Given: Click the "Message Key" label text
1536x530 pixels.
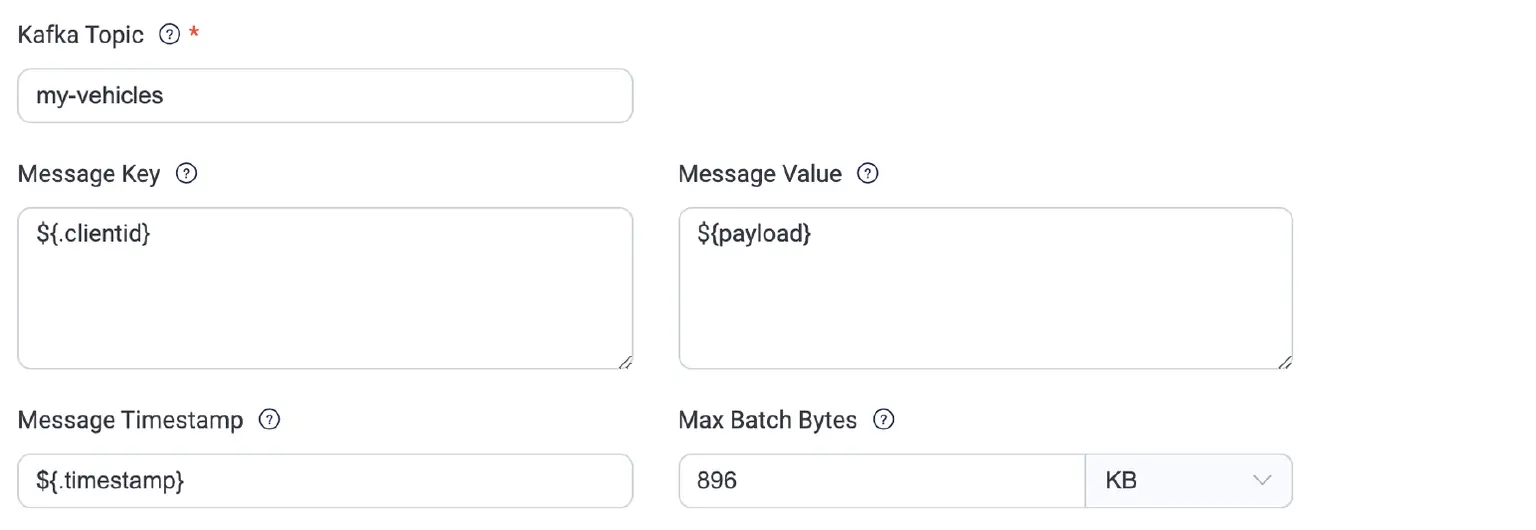Looking at the screenshot, I should click(89, 174).
